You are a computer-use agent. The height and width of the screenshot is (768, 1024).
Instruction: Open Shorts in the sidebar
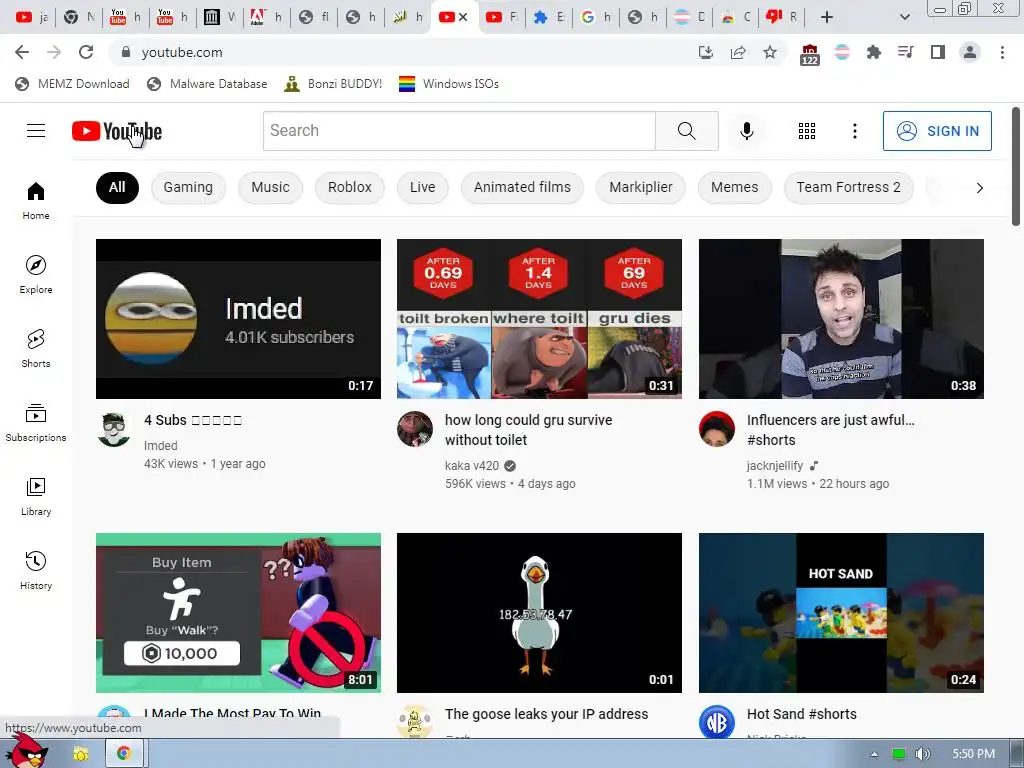tap(36, 348)
